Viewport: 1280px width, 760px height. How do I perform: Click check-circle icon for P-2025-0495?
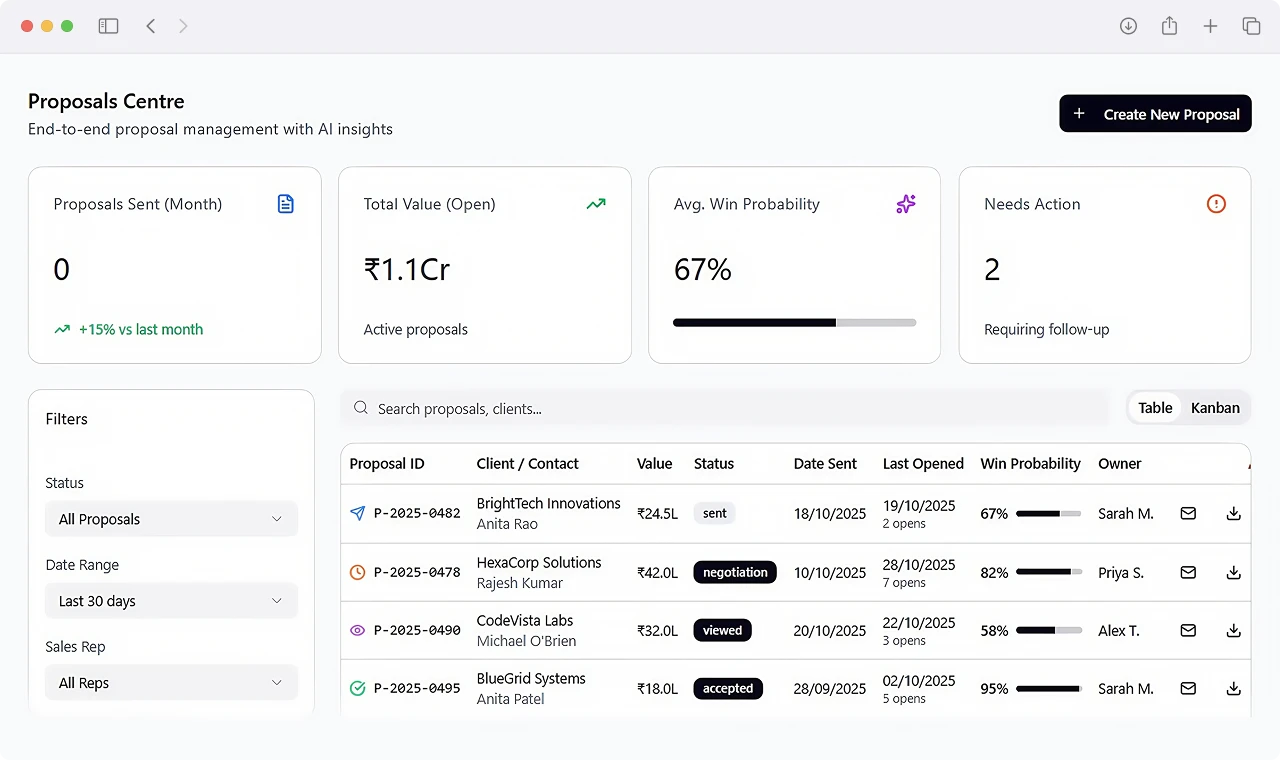click(x=358, y=688)
